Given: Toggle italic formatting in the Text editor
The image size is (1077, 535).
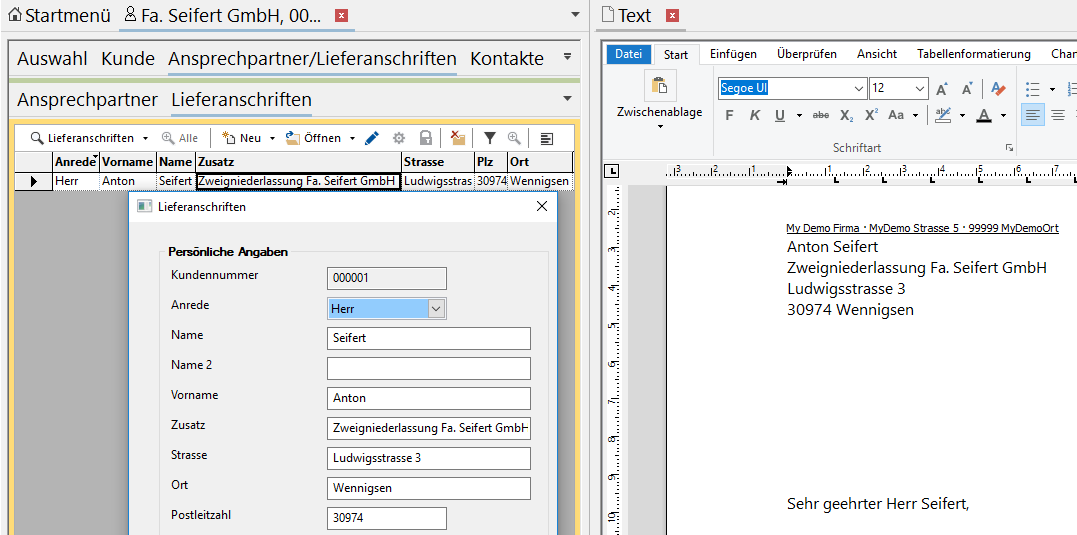Looking at the screenshot, I should point(755,115).
